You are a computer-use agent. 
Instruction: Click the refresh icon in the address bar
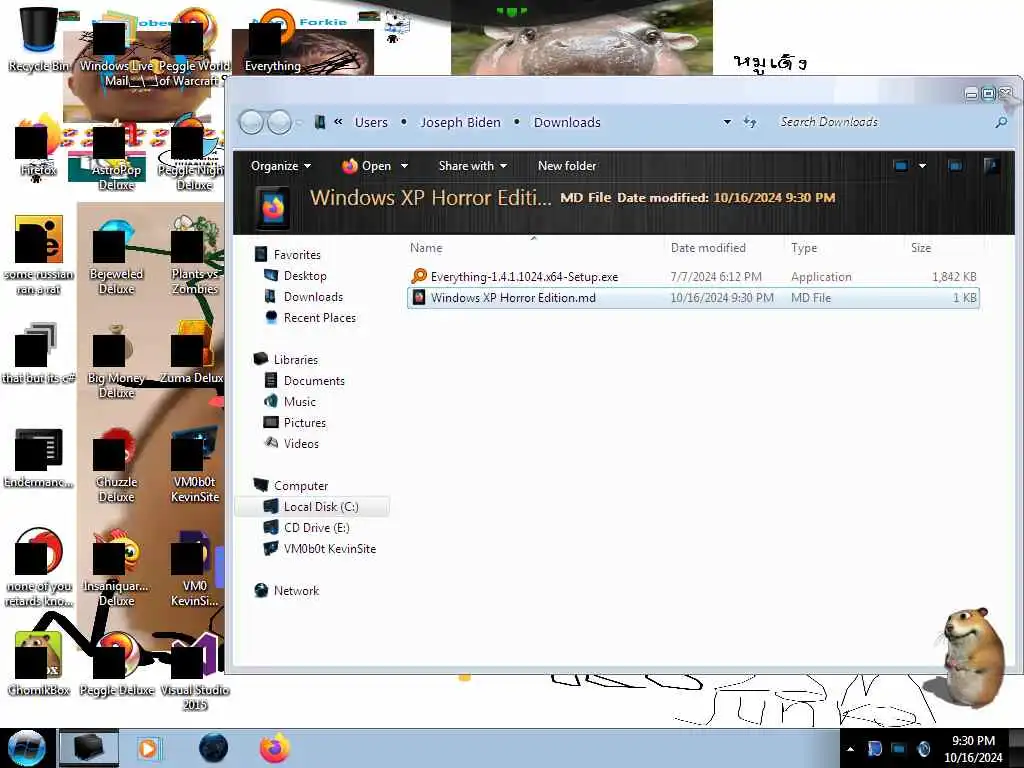750,122
